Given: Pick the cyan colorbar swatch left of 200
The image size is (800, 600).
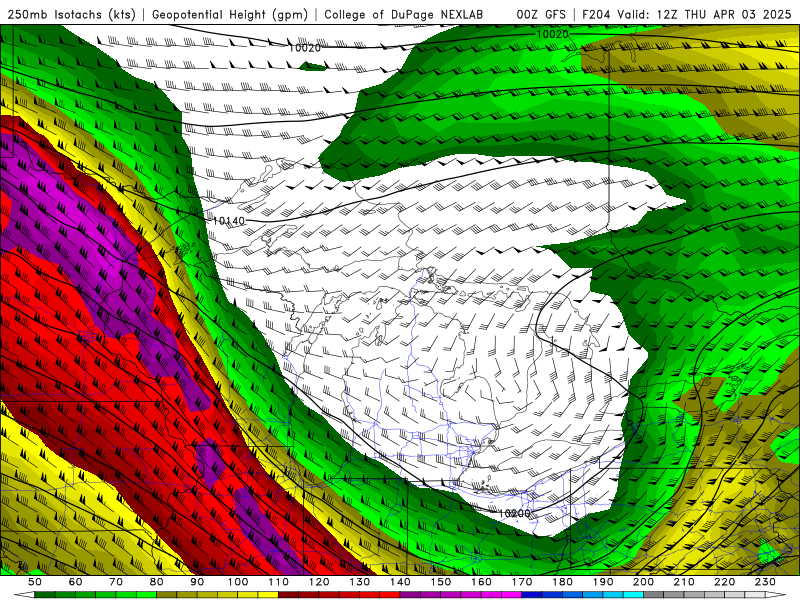Looking at the screenshot, I should pos(633,595).
